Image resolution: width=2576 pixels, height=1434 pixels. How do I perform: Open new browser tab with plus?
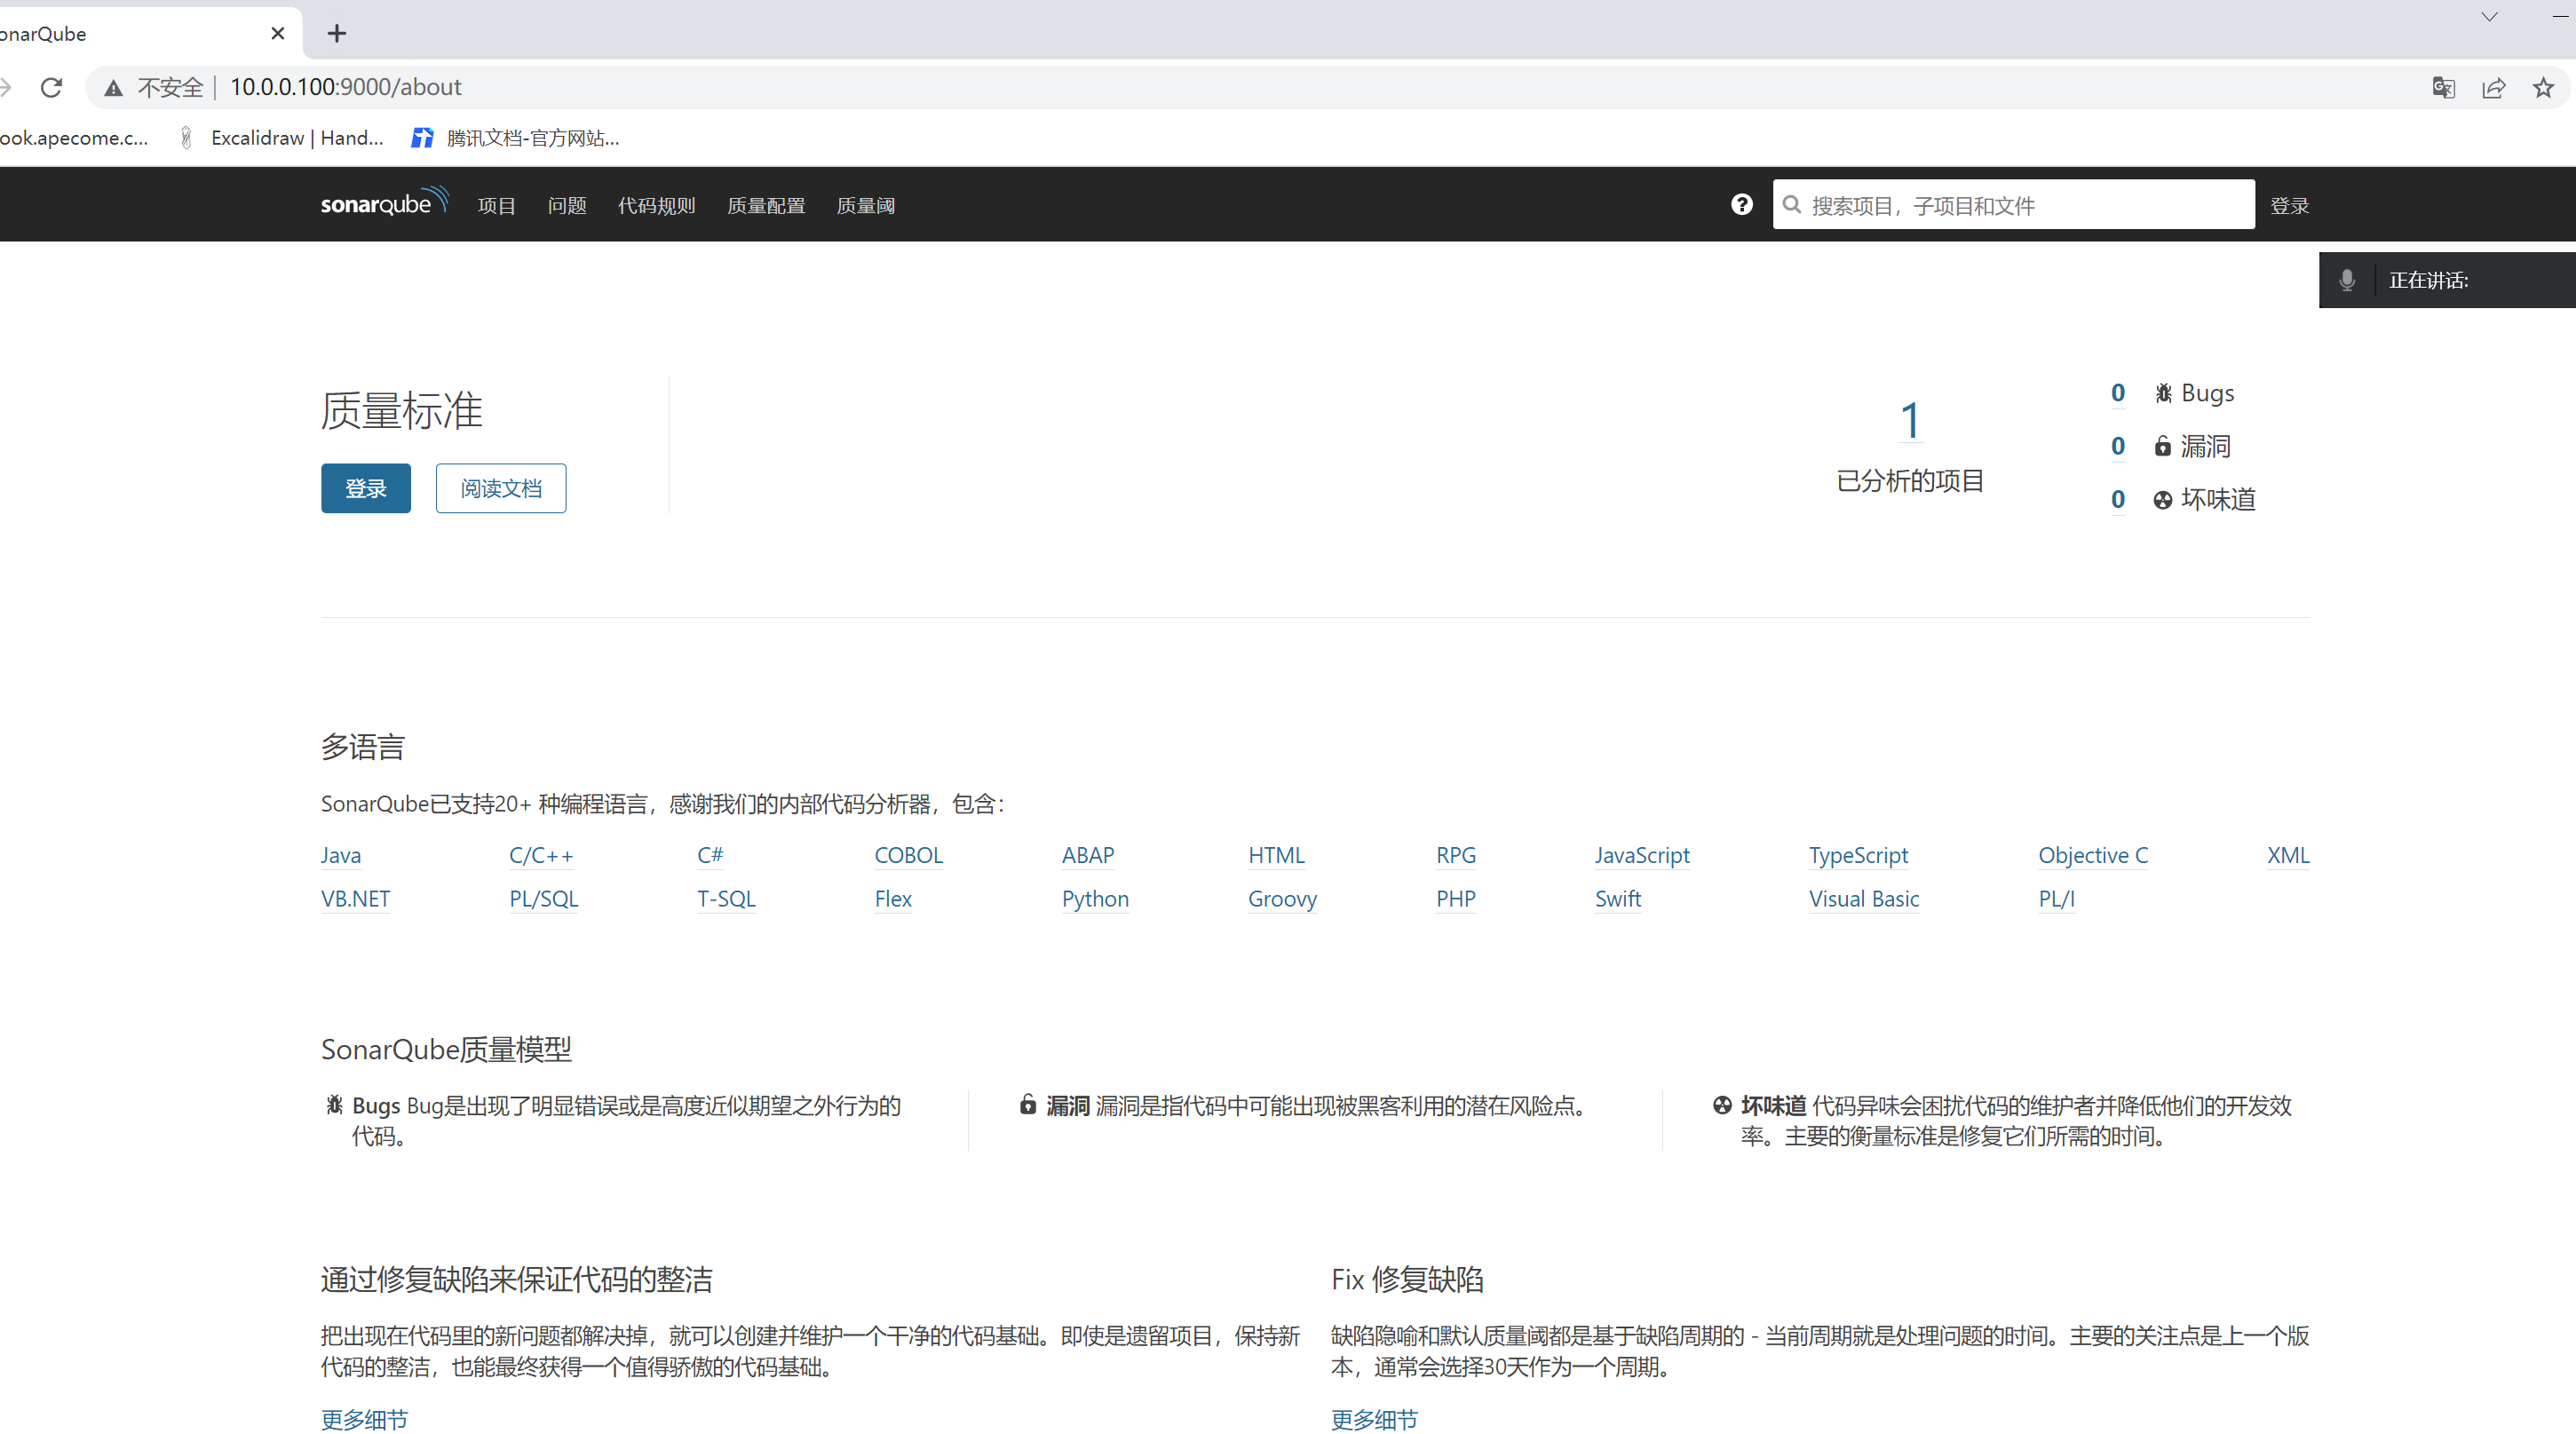(337, 33)
